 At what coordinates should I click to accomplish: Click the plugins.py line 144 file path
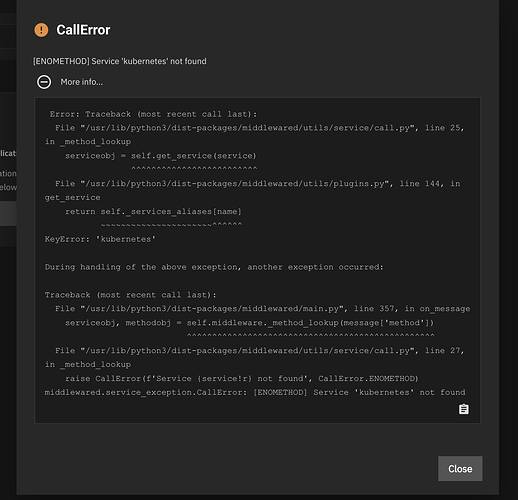258,184
